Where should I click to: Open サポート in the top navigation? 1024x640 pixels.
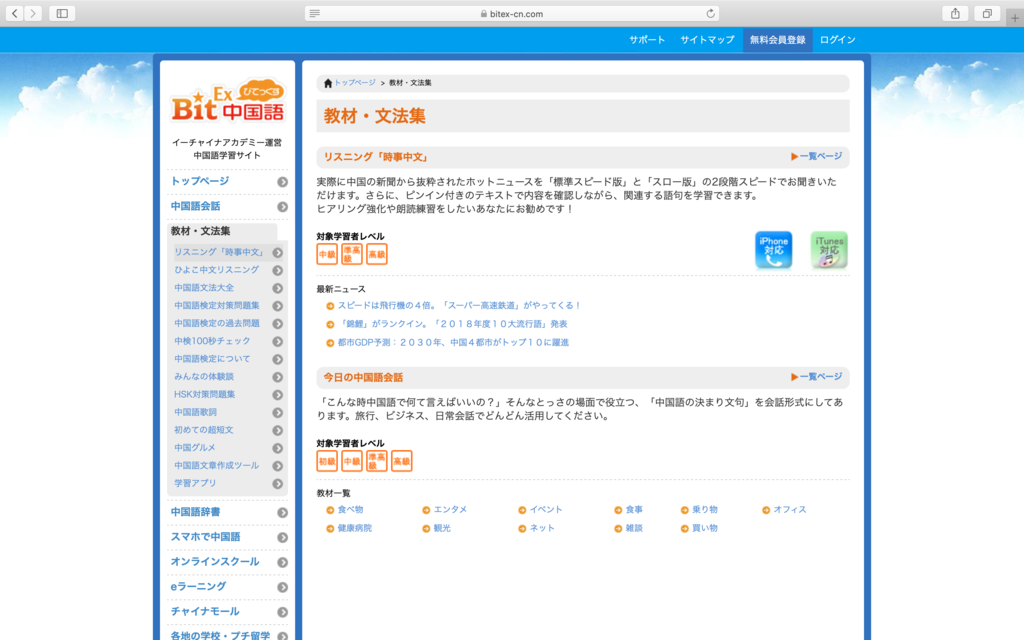point(647,40)
